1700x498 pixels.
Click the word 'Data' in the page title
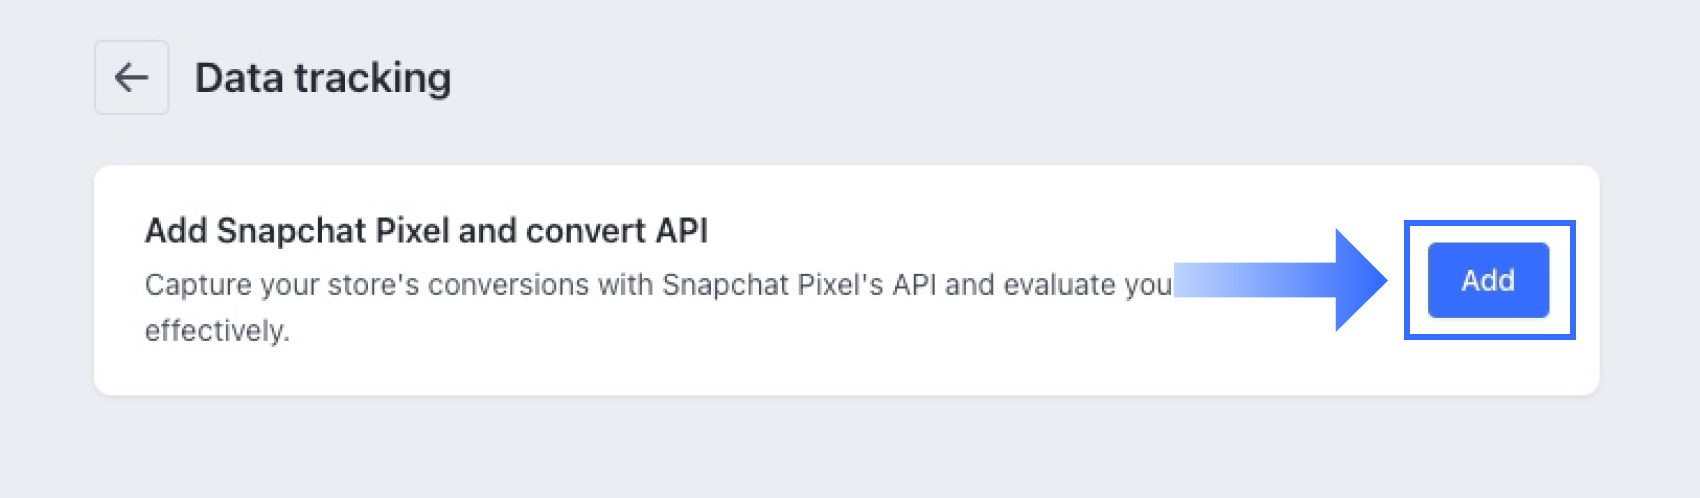[239, 78]
